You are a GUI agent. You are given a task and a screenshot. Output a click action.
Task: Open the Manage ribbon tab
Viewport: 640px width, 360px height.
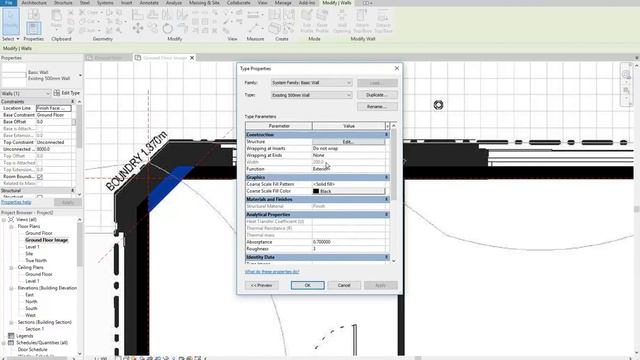click(x=283, y=3)
